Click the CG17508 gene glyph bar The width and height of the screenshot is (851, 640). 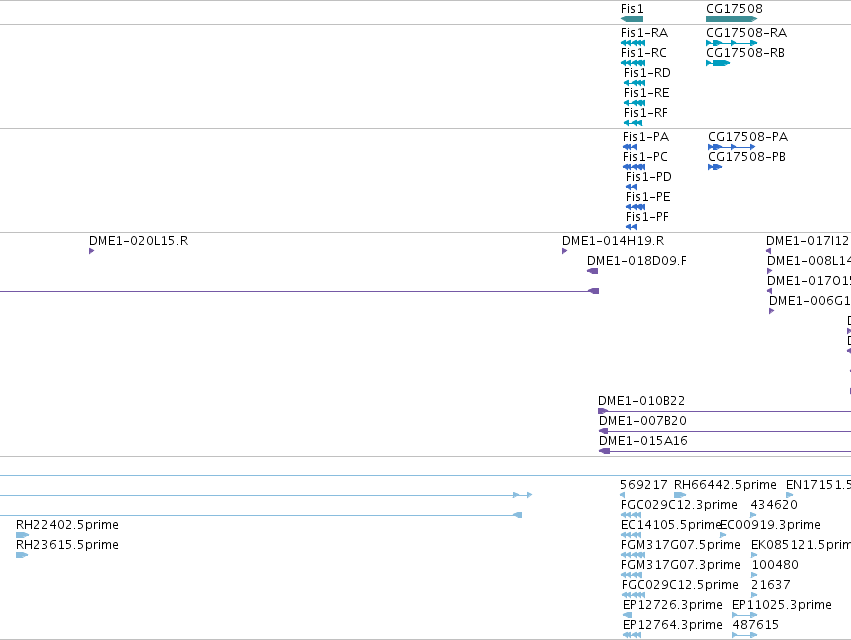[731, 19]
